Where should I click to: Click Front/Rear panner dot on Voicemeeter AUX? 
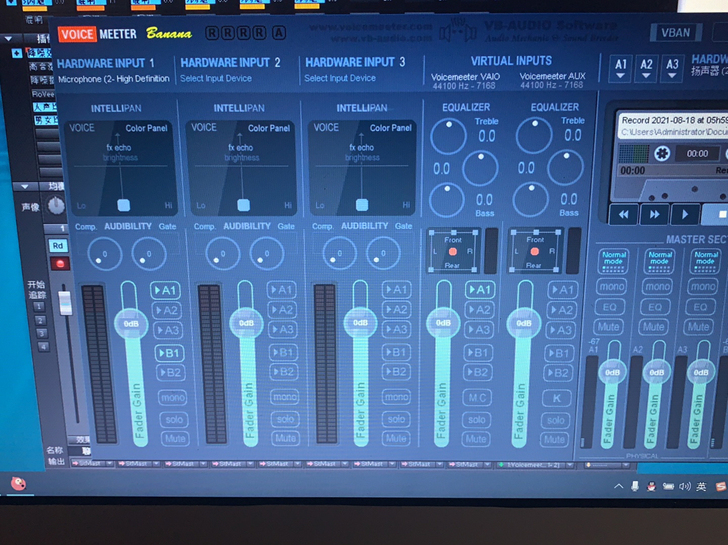534,252
